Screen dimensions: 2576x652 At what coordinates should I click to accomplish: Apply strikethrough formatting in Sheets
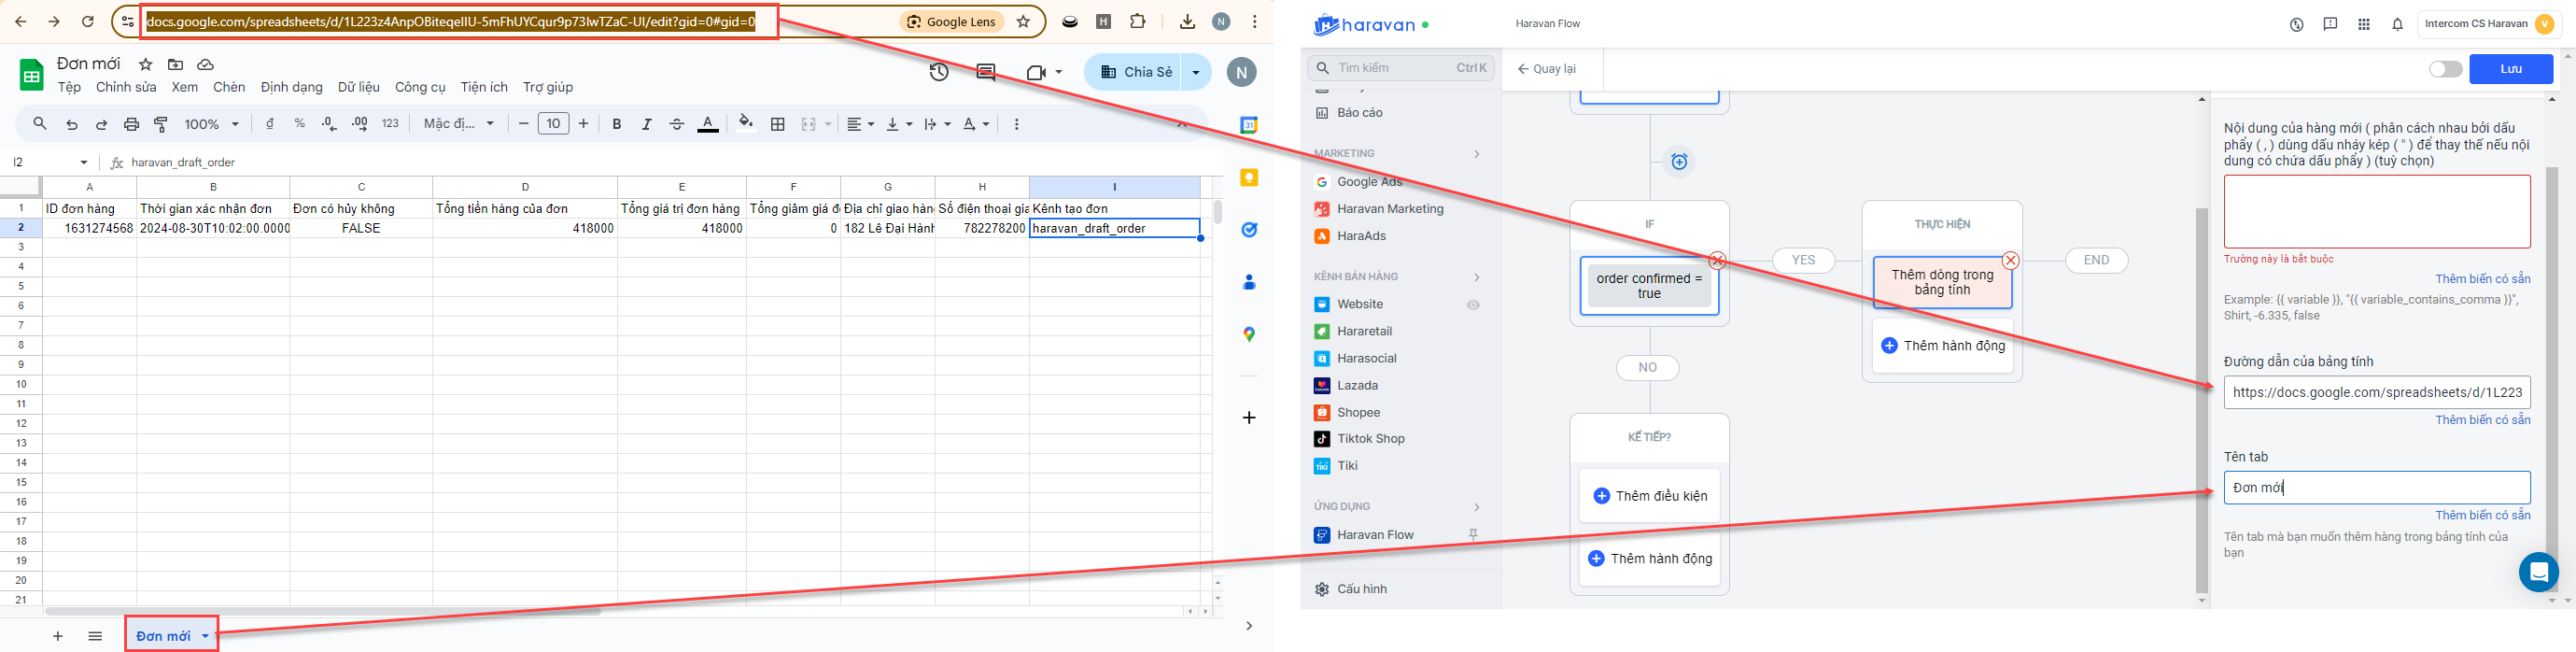coord(677,124)
